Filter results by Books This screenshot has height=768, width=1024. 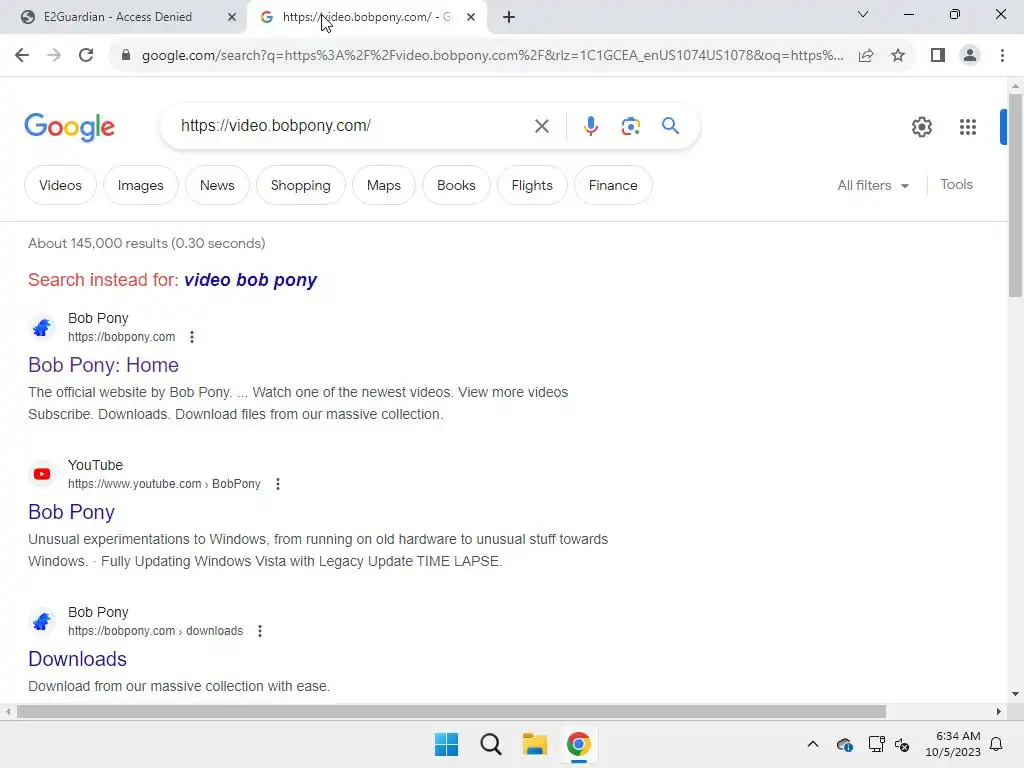pos(456,185)
